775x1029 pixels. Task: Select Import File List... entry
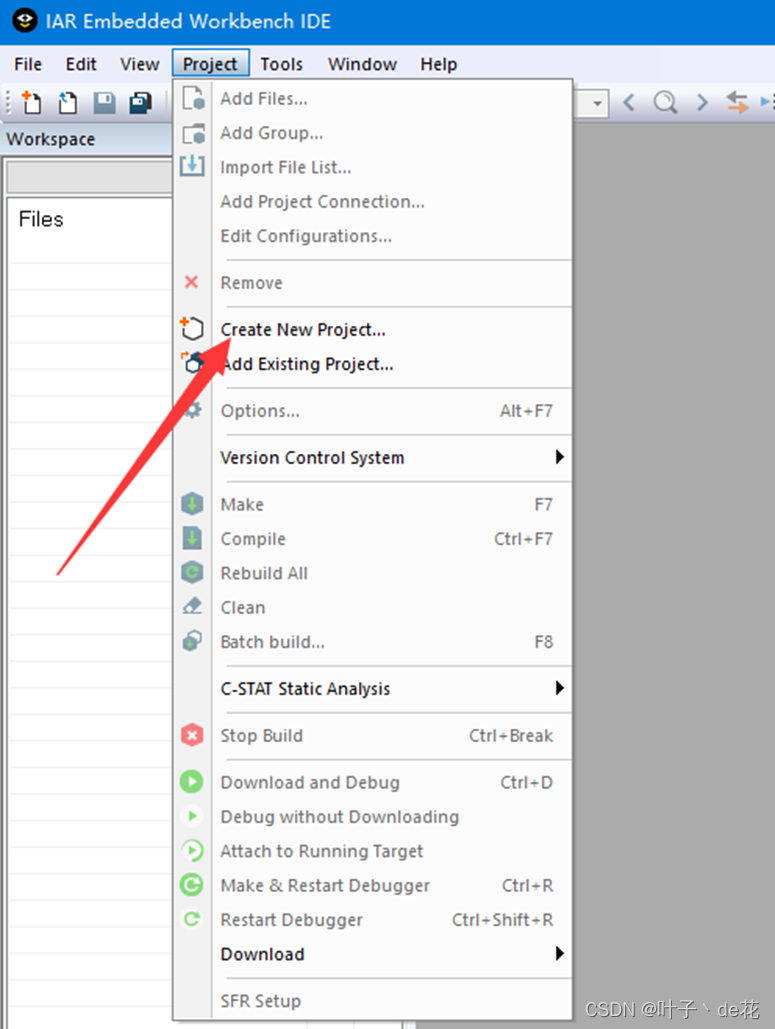373,167
